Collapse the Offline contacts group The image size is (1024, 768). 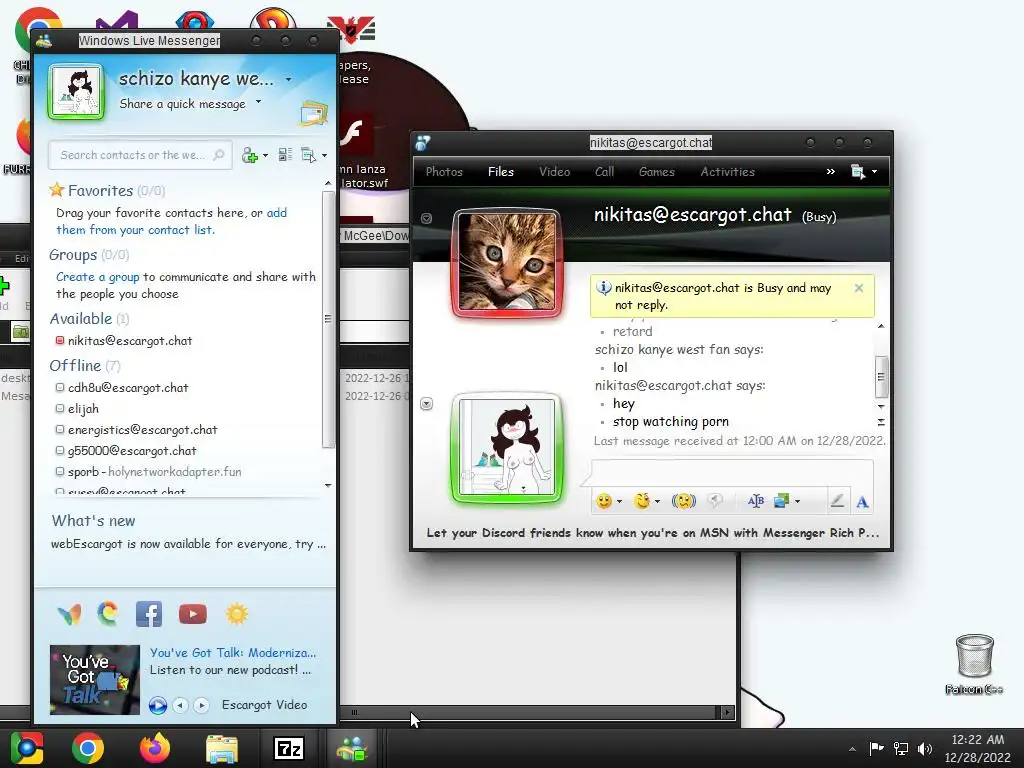(x=84, y=366)
